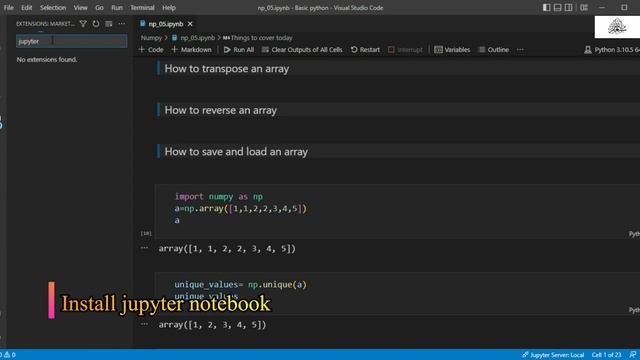Click the a=np.array code line
640x360 pixels.
(x=240, y=209)
